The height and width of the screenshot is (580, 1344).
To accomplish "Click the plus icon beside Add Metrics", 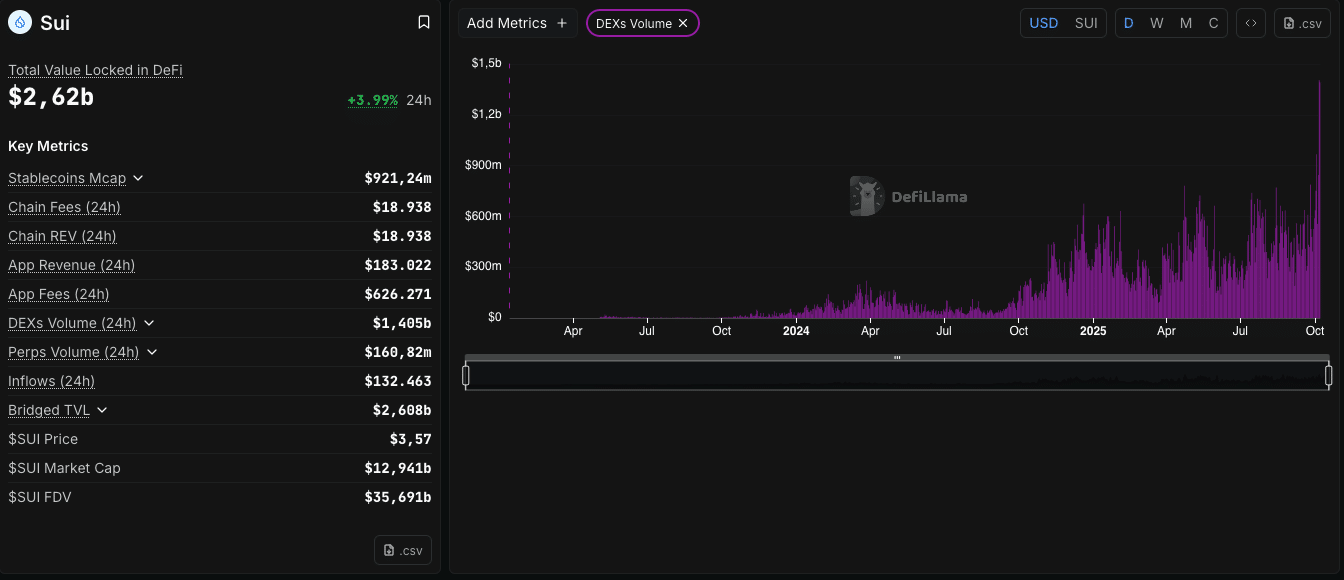I will click(x=562, y=23).
